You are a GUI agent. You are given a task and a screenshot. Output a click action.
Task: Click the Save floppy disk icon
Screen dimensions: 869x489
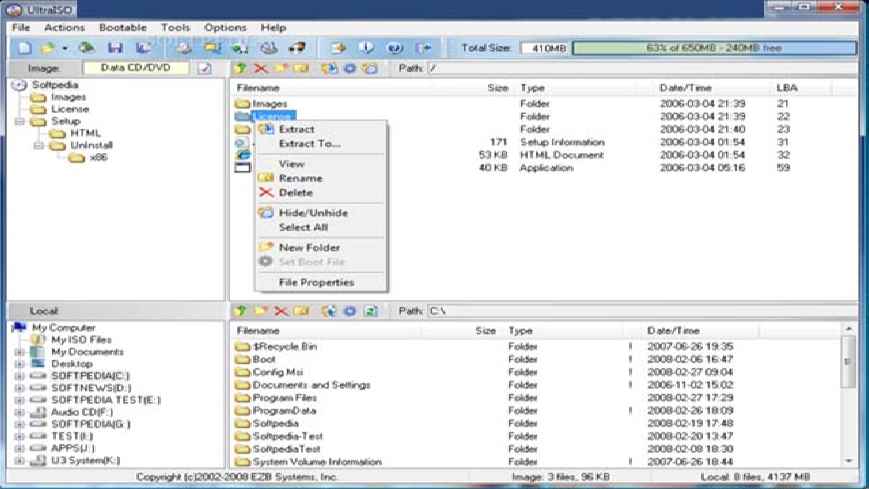115,48
